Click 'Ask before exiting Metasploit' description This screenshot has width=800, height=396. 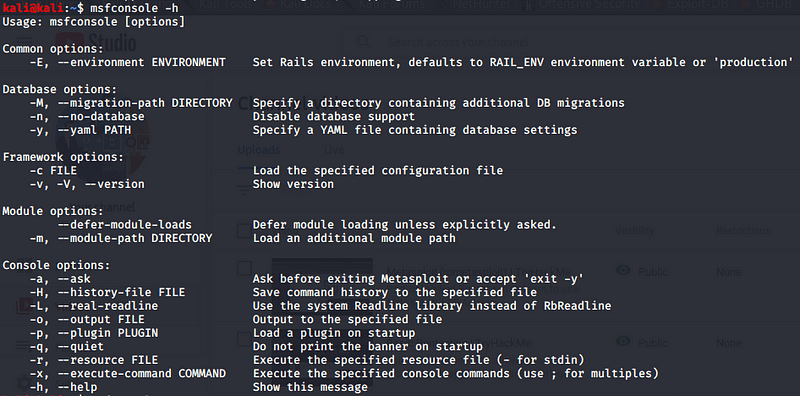click(418, 279)
